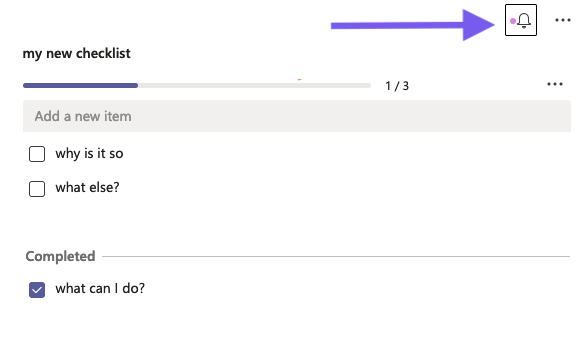Click the pink dot beside the bell
The image size is (580, 364).
(513, 21)
